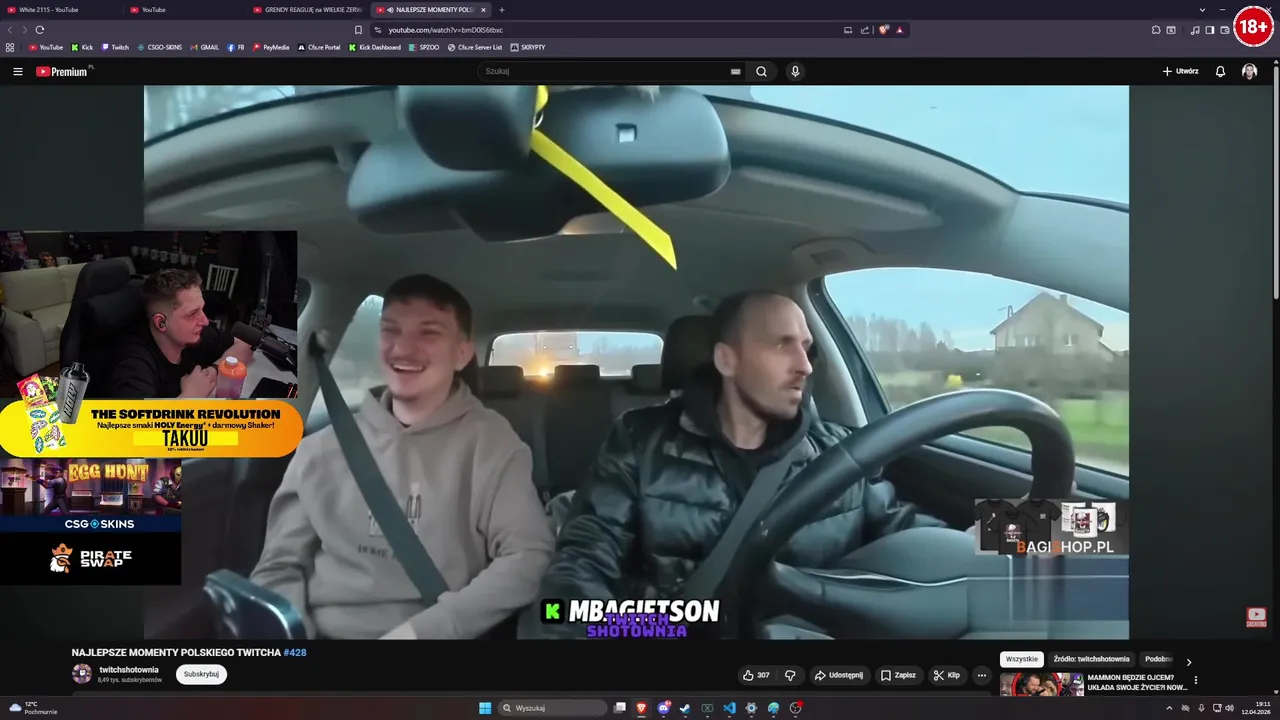Open Windows Start menu

(x=485, y=708)
